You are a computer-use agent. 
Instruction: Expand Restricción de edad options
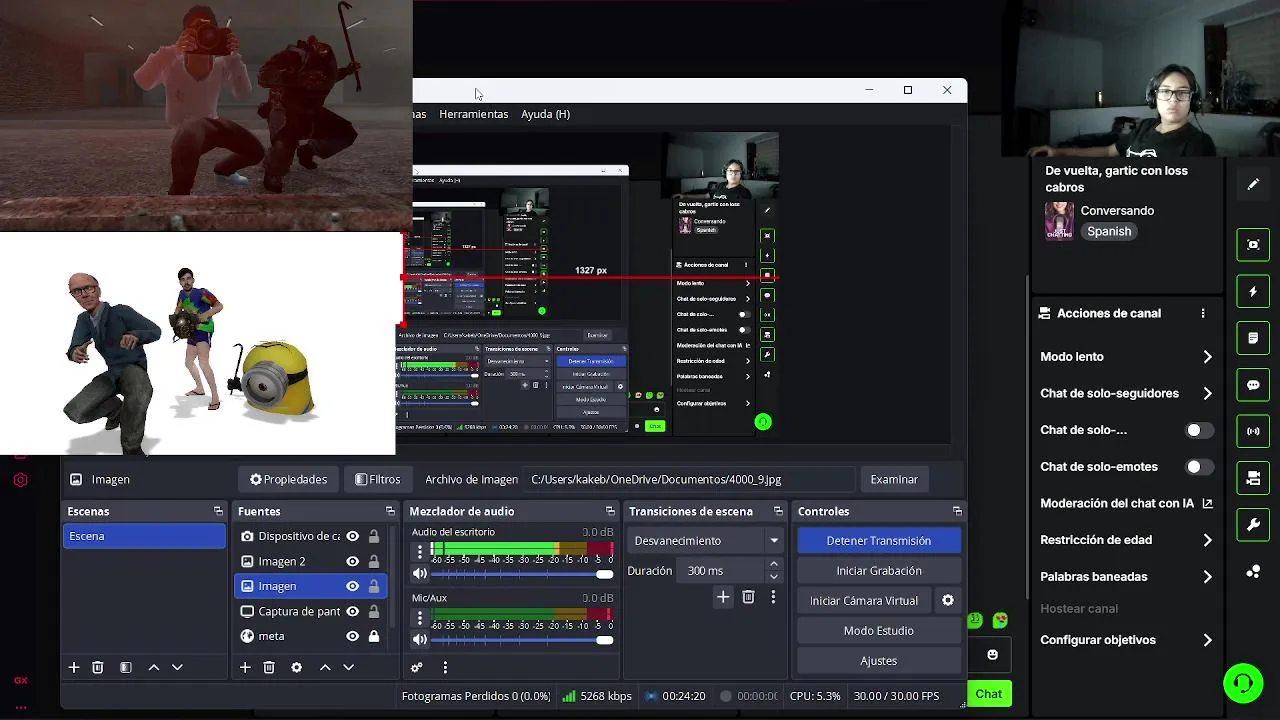1207,540
